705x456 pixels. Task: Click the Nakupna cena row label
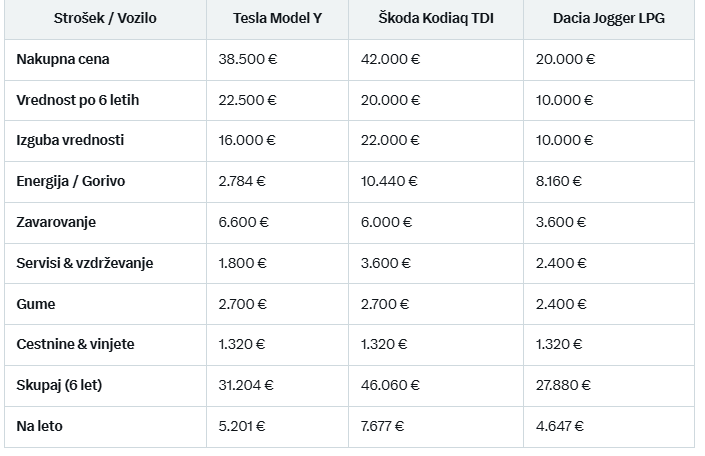coord(63,59)
